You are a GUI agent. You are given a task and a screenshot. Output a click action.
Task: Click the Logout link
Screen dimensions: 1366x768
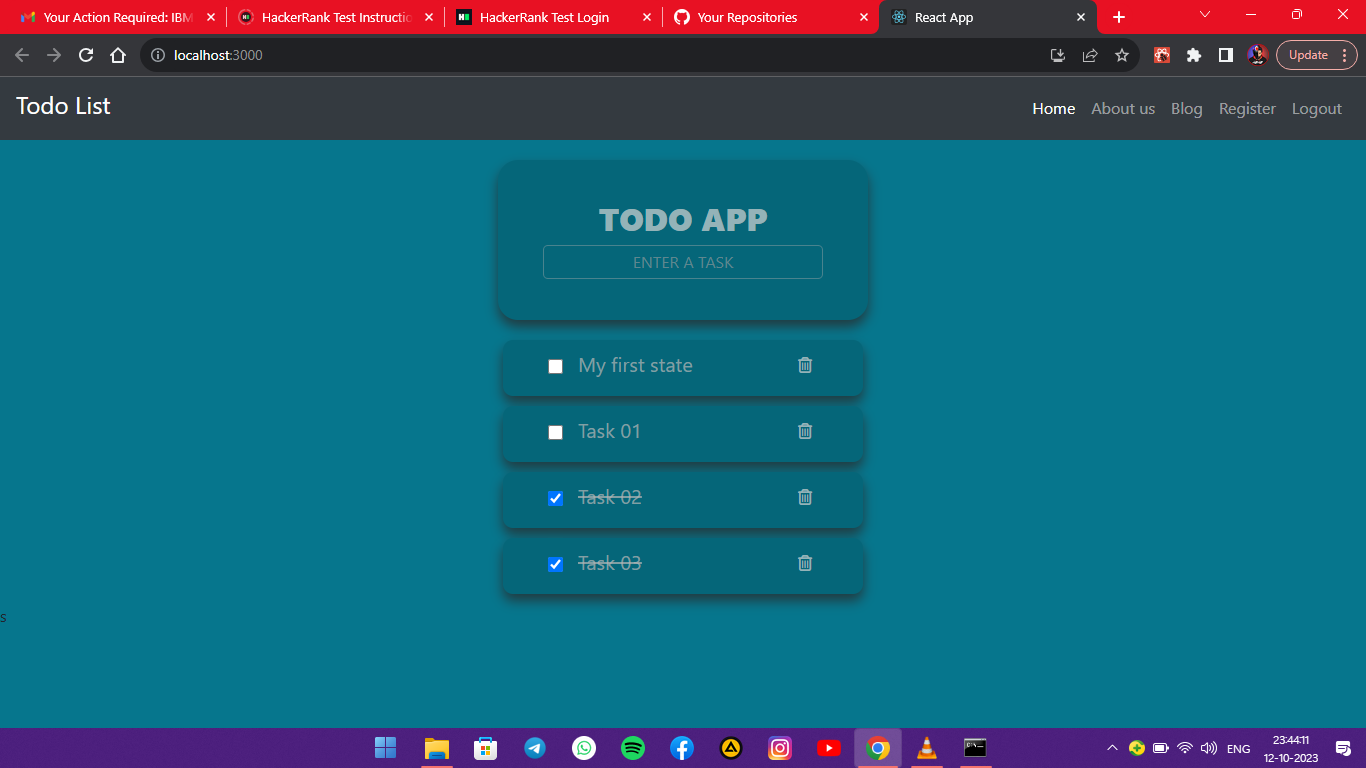click(1316, 109)
